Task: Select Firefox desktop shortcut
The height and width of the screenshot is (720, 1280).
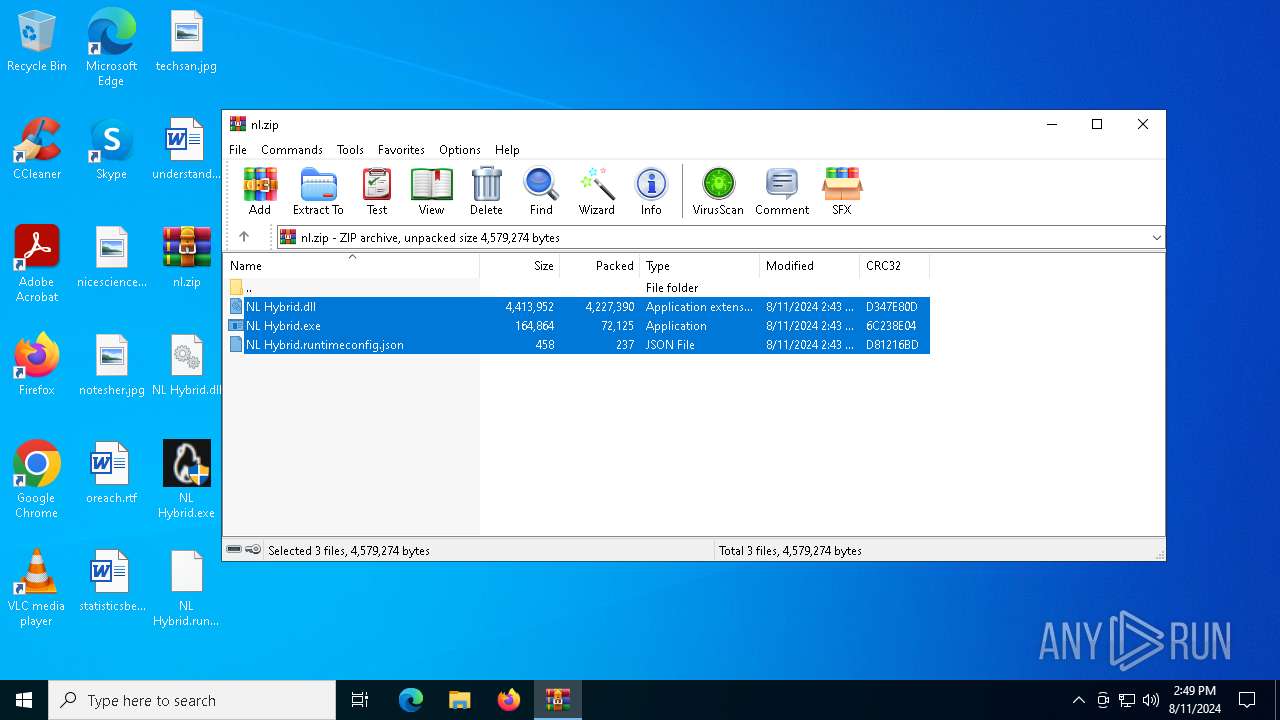Action: (x=37, y=366)
